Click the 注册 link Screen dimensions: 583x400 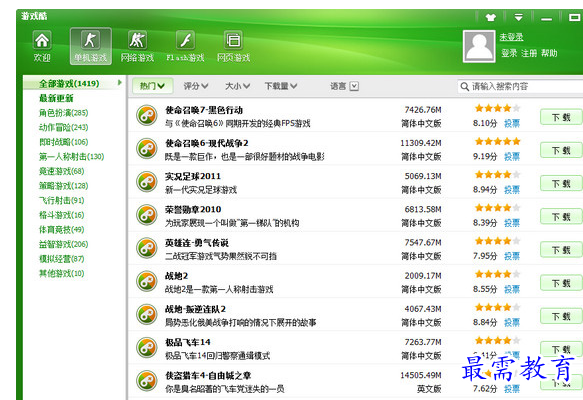tap(529, 53)
